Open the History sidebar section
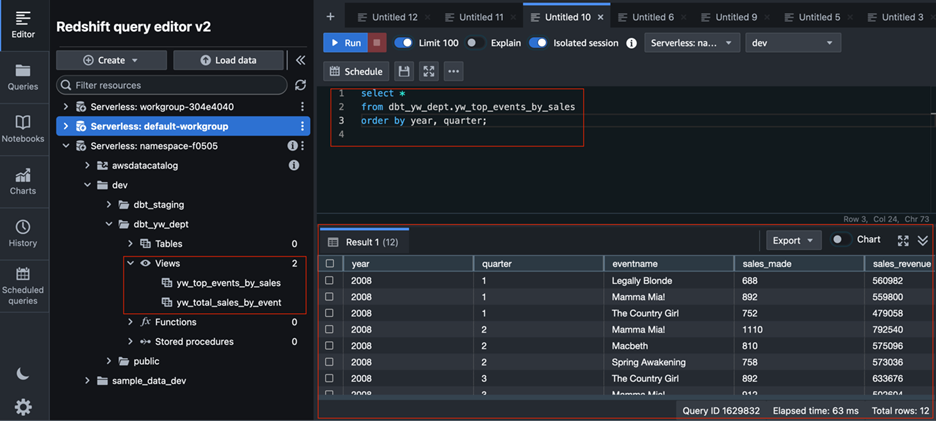Screen dimensions: 936x421 click(24, 233)
